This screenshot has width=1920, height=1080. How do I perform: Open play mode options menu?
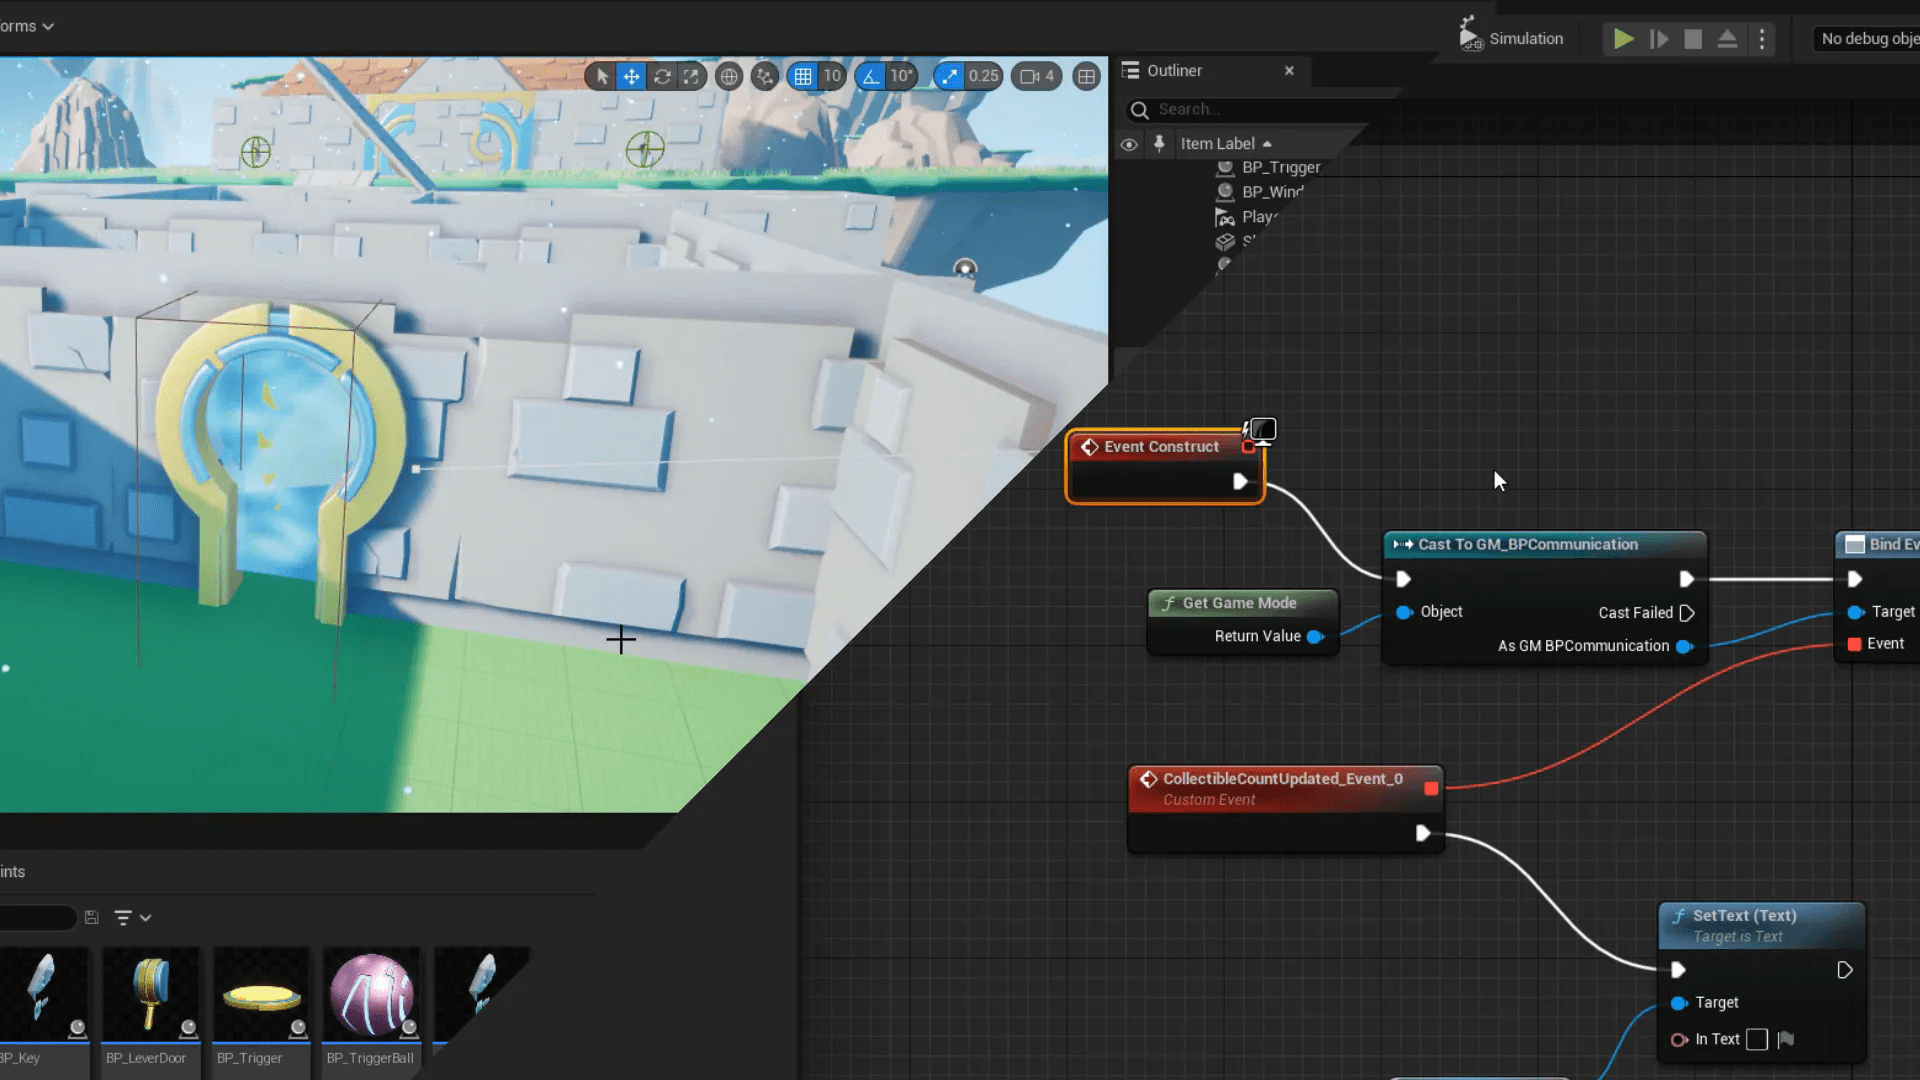tap(1762, 39)
